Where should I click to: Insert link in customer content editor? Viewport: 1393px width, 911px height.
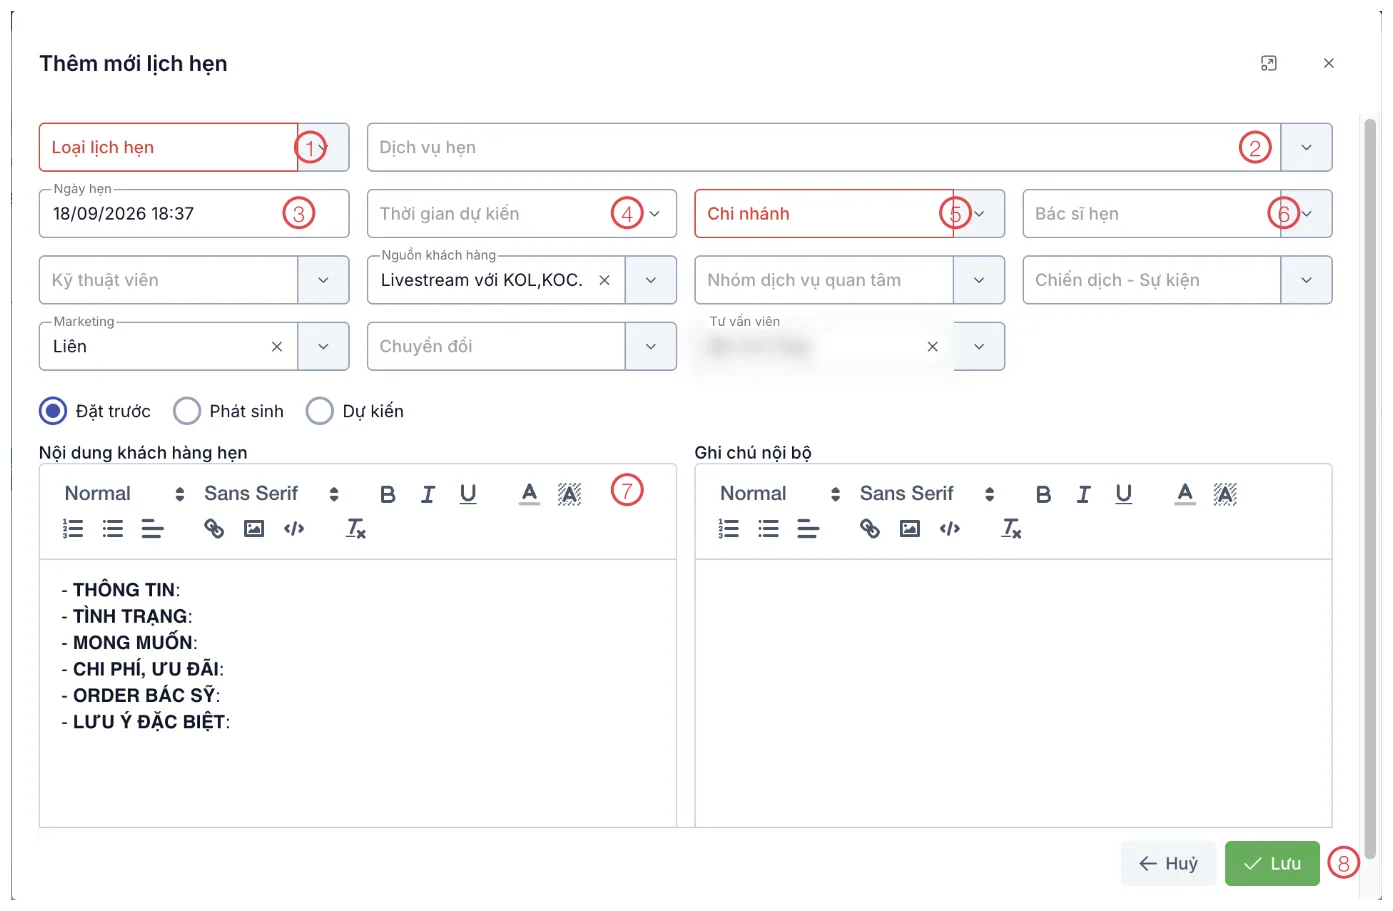pyautogui.click(x=214, y=529)
